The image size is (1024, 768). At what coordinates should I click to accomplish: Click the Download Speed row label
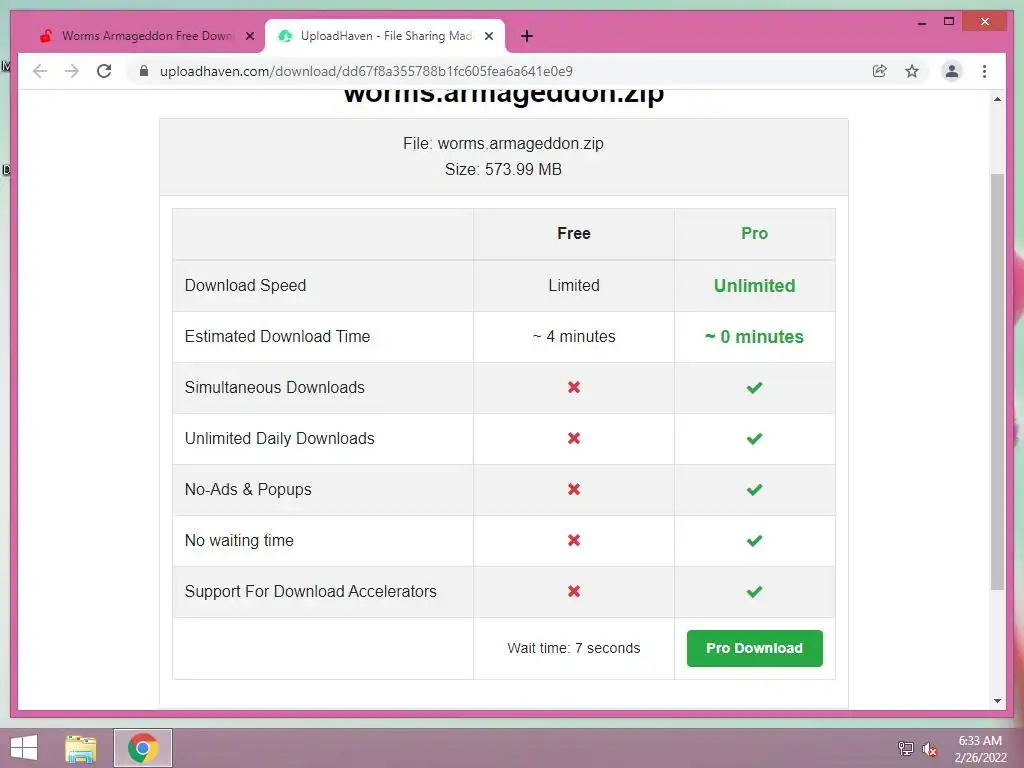click(x=245, y=285)
